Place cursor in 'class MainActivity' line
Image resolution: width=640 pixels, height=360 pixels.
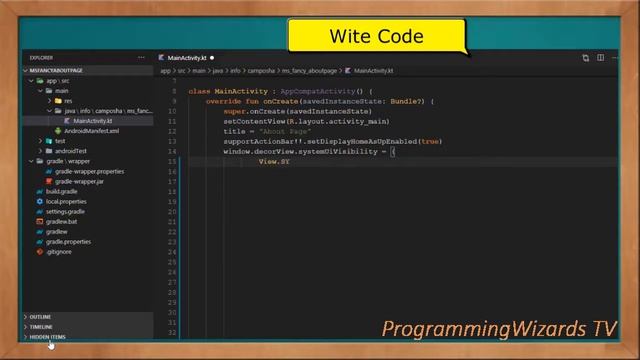pyautogui.click(x=280, y=91)
